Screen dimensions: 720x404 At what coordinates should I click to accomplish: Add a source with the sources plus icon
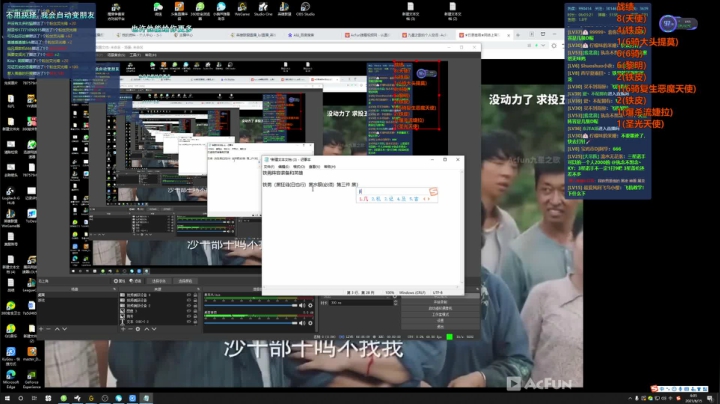[123, 329]
